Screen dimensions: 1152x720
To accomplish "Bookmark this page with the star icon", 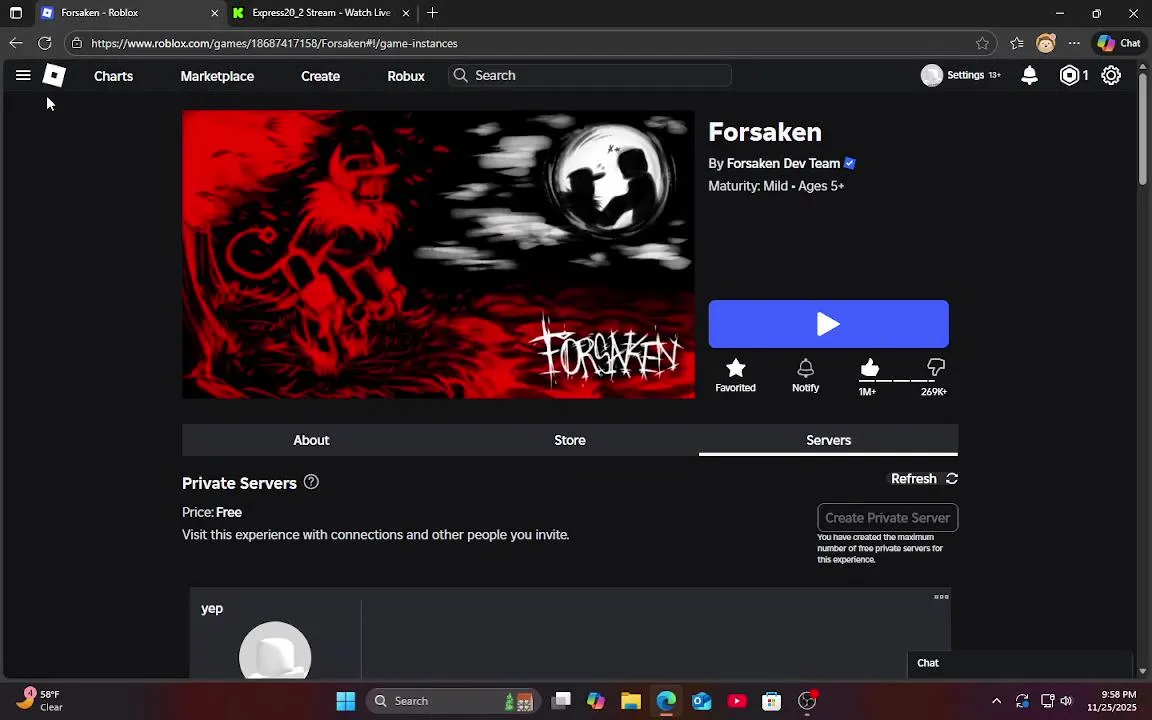I will click(982, 43).
